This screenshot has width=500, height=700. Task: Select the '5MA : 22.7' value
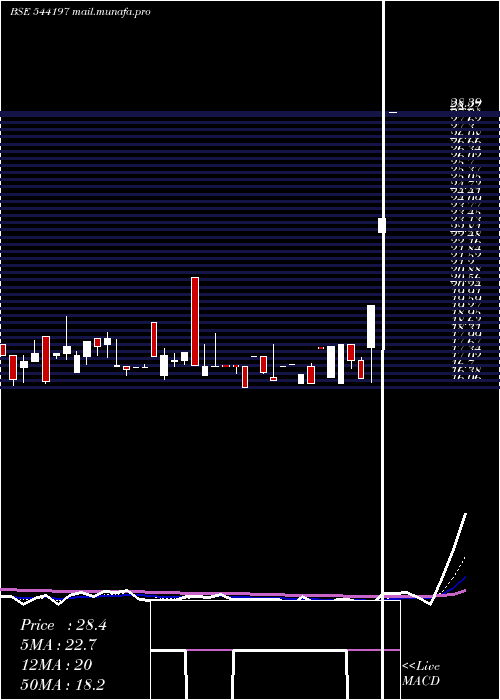click(x=58, y=645)
